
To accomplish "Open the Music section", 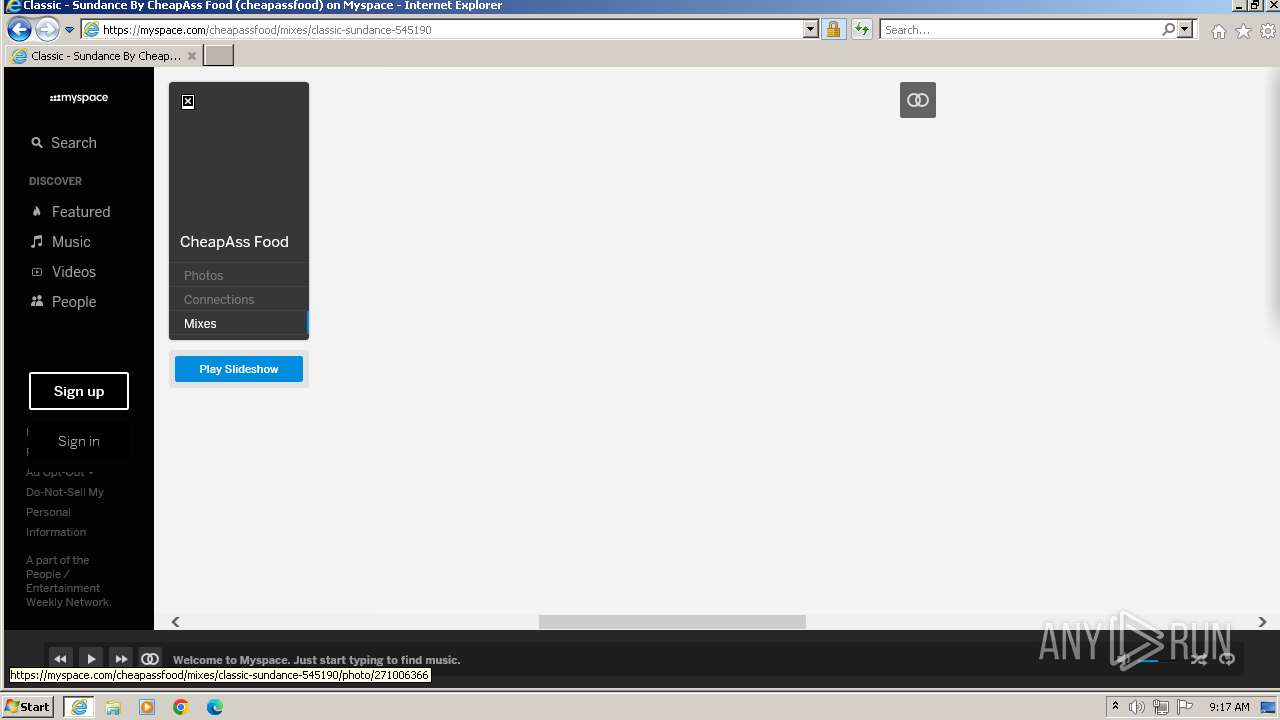I will tap(60, 242).
